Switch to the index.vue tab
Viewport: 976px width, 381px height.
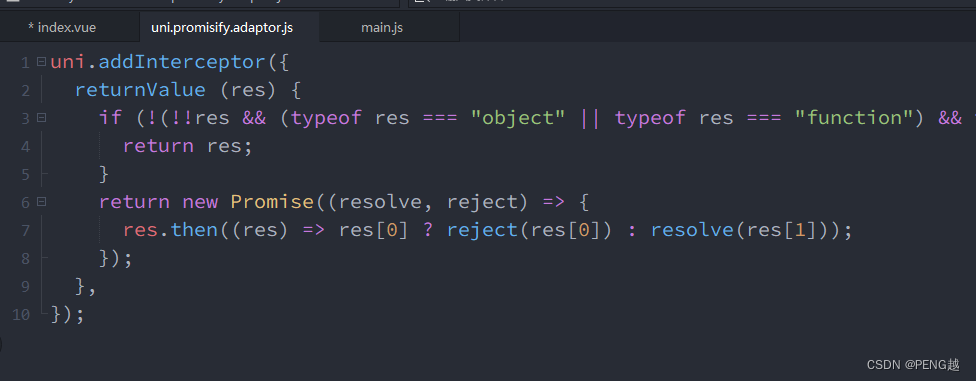[62, 28]
